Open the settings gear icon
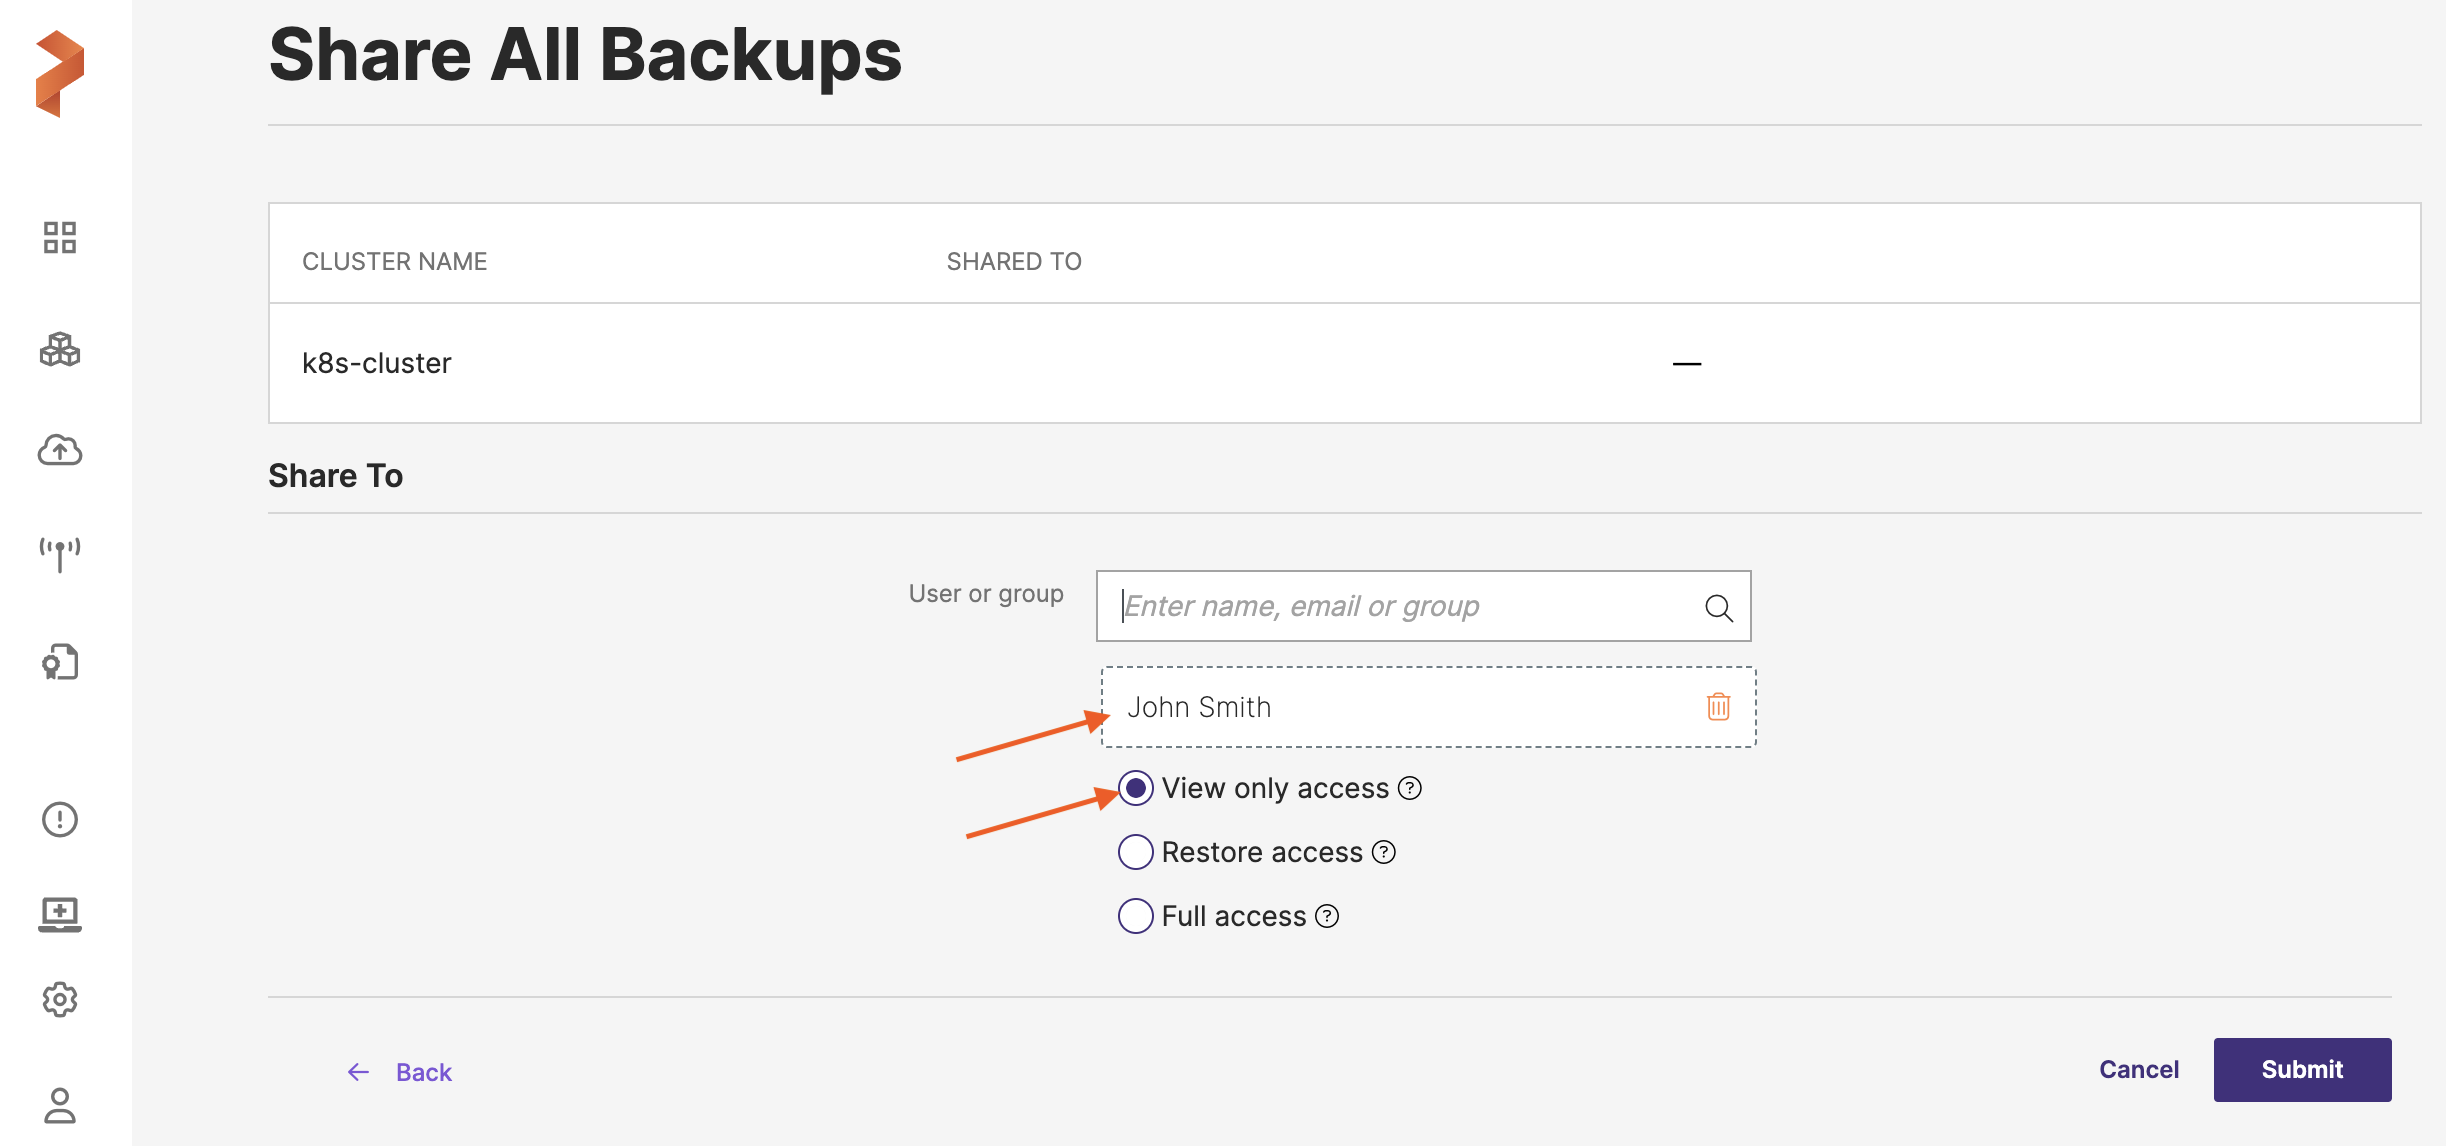Viewport: 2446px width, 1146px height. 60,999
